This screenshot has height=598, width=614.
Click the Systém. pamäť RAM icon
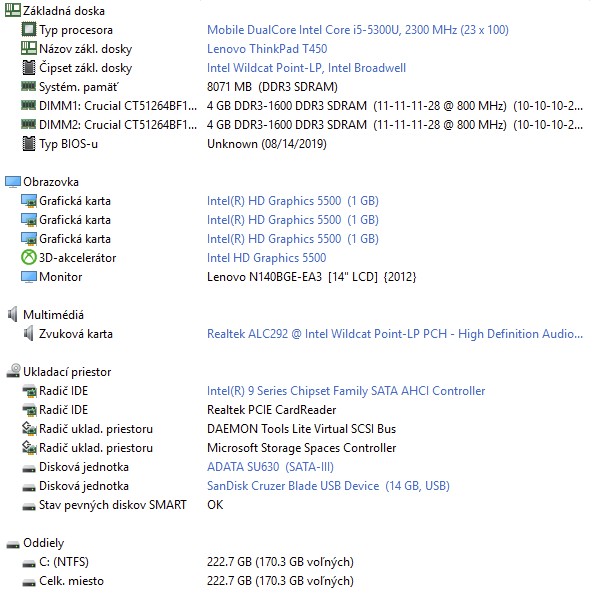click(29, 86)
